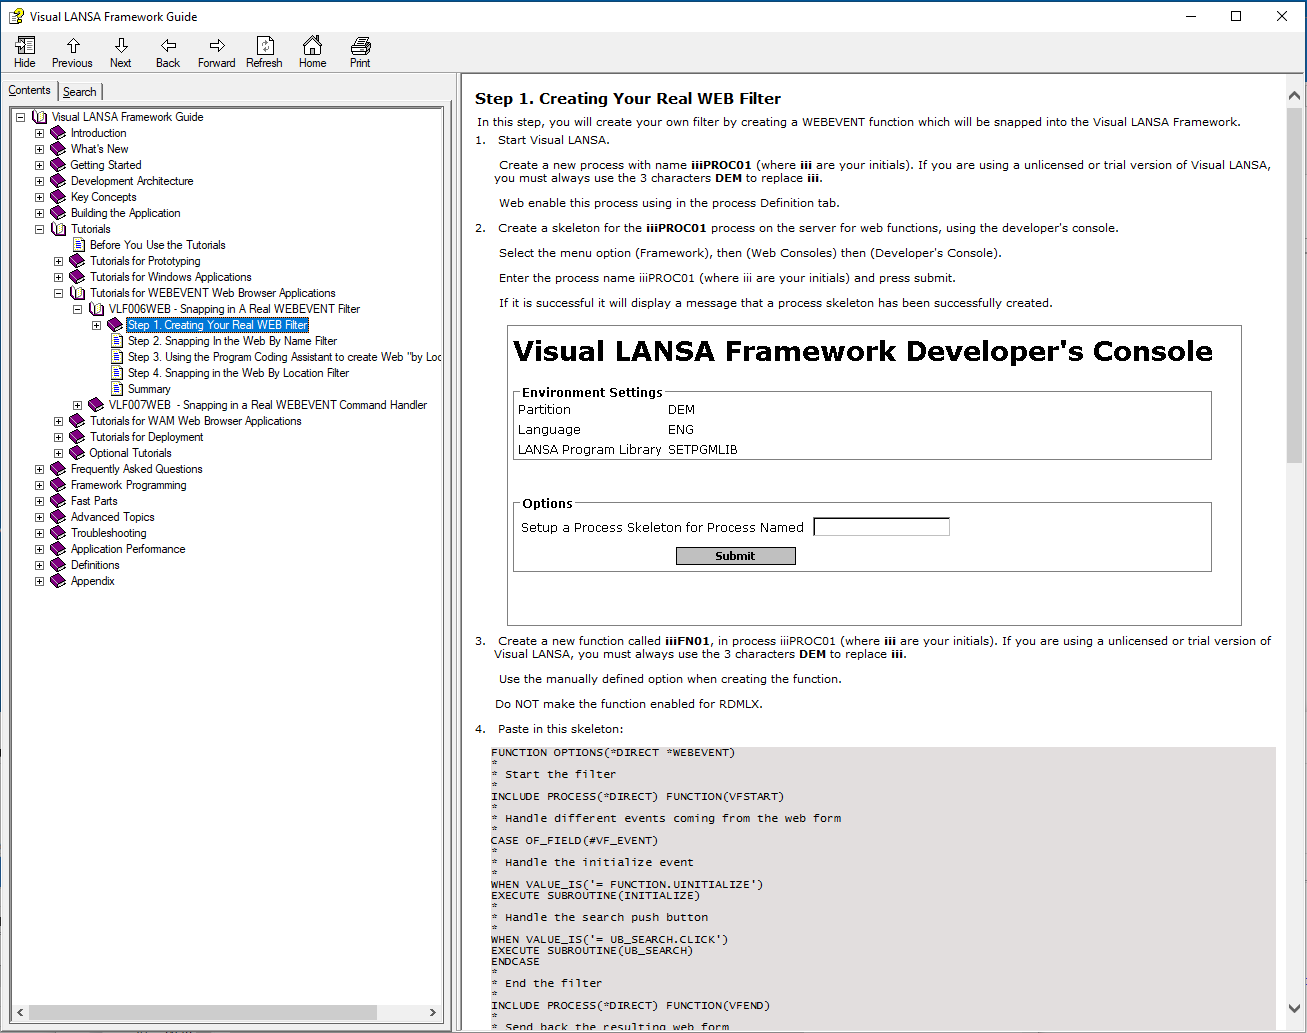Collapse the Tutorials tree node
The width and height of the screenshot is (1307, 1033).
point(40,229)
